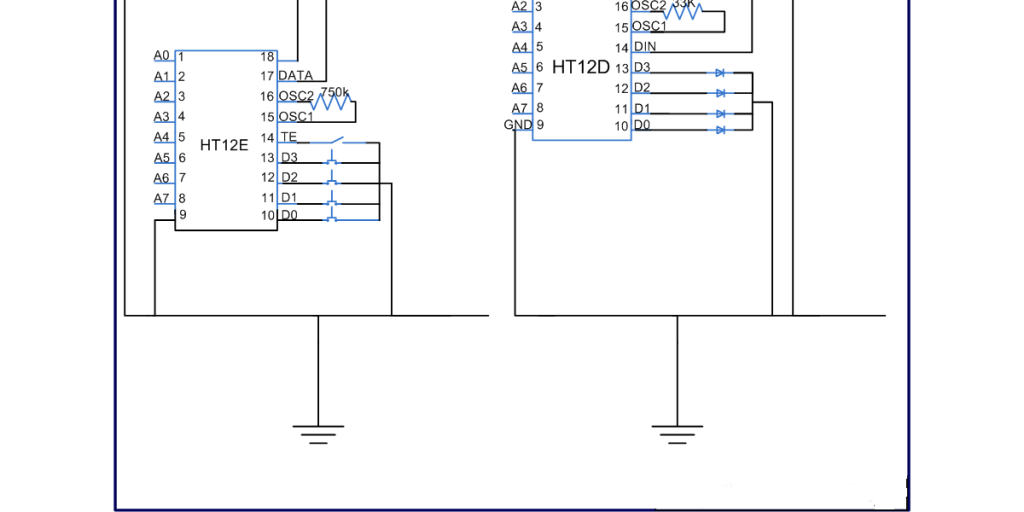
Task: Click the GND pin label on HT12D
Action: [x=519, y=124]
